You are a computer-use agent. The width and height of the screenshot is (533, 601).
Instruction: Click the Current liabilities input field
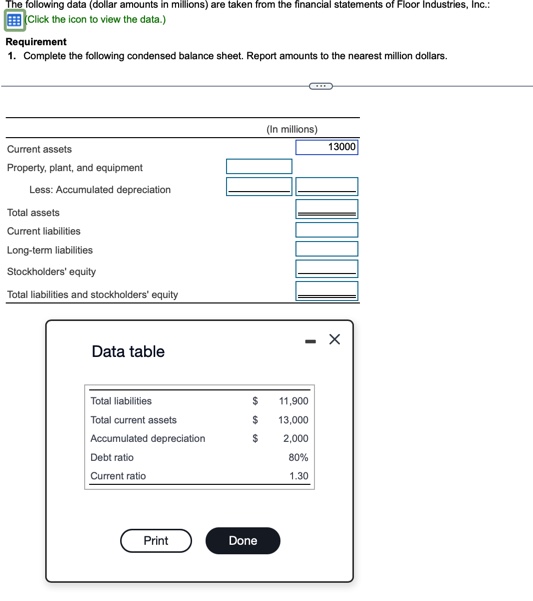[x=326, y=230]
